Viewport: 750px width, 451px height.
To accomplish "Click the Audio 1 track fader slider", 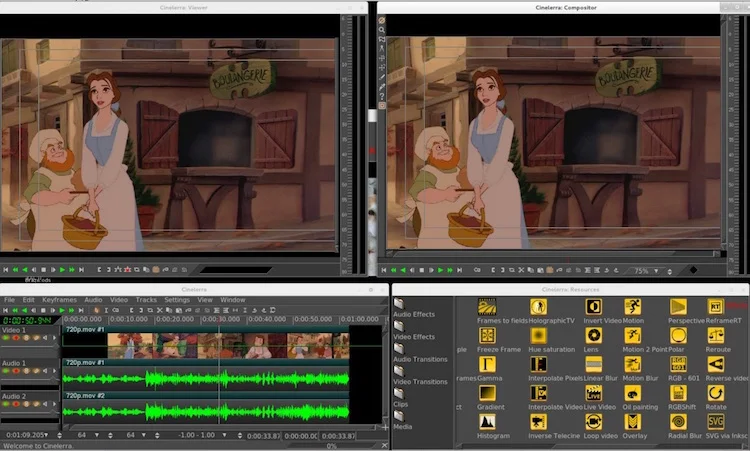I will pos(30,380).
